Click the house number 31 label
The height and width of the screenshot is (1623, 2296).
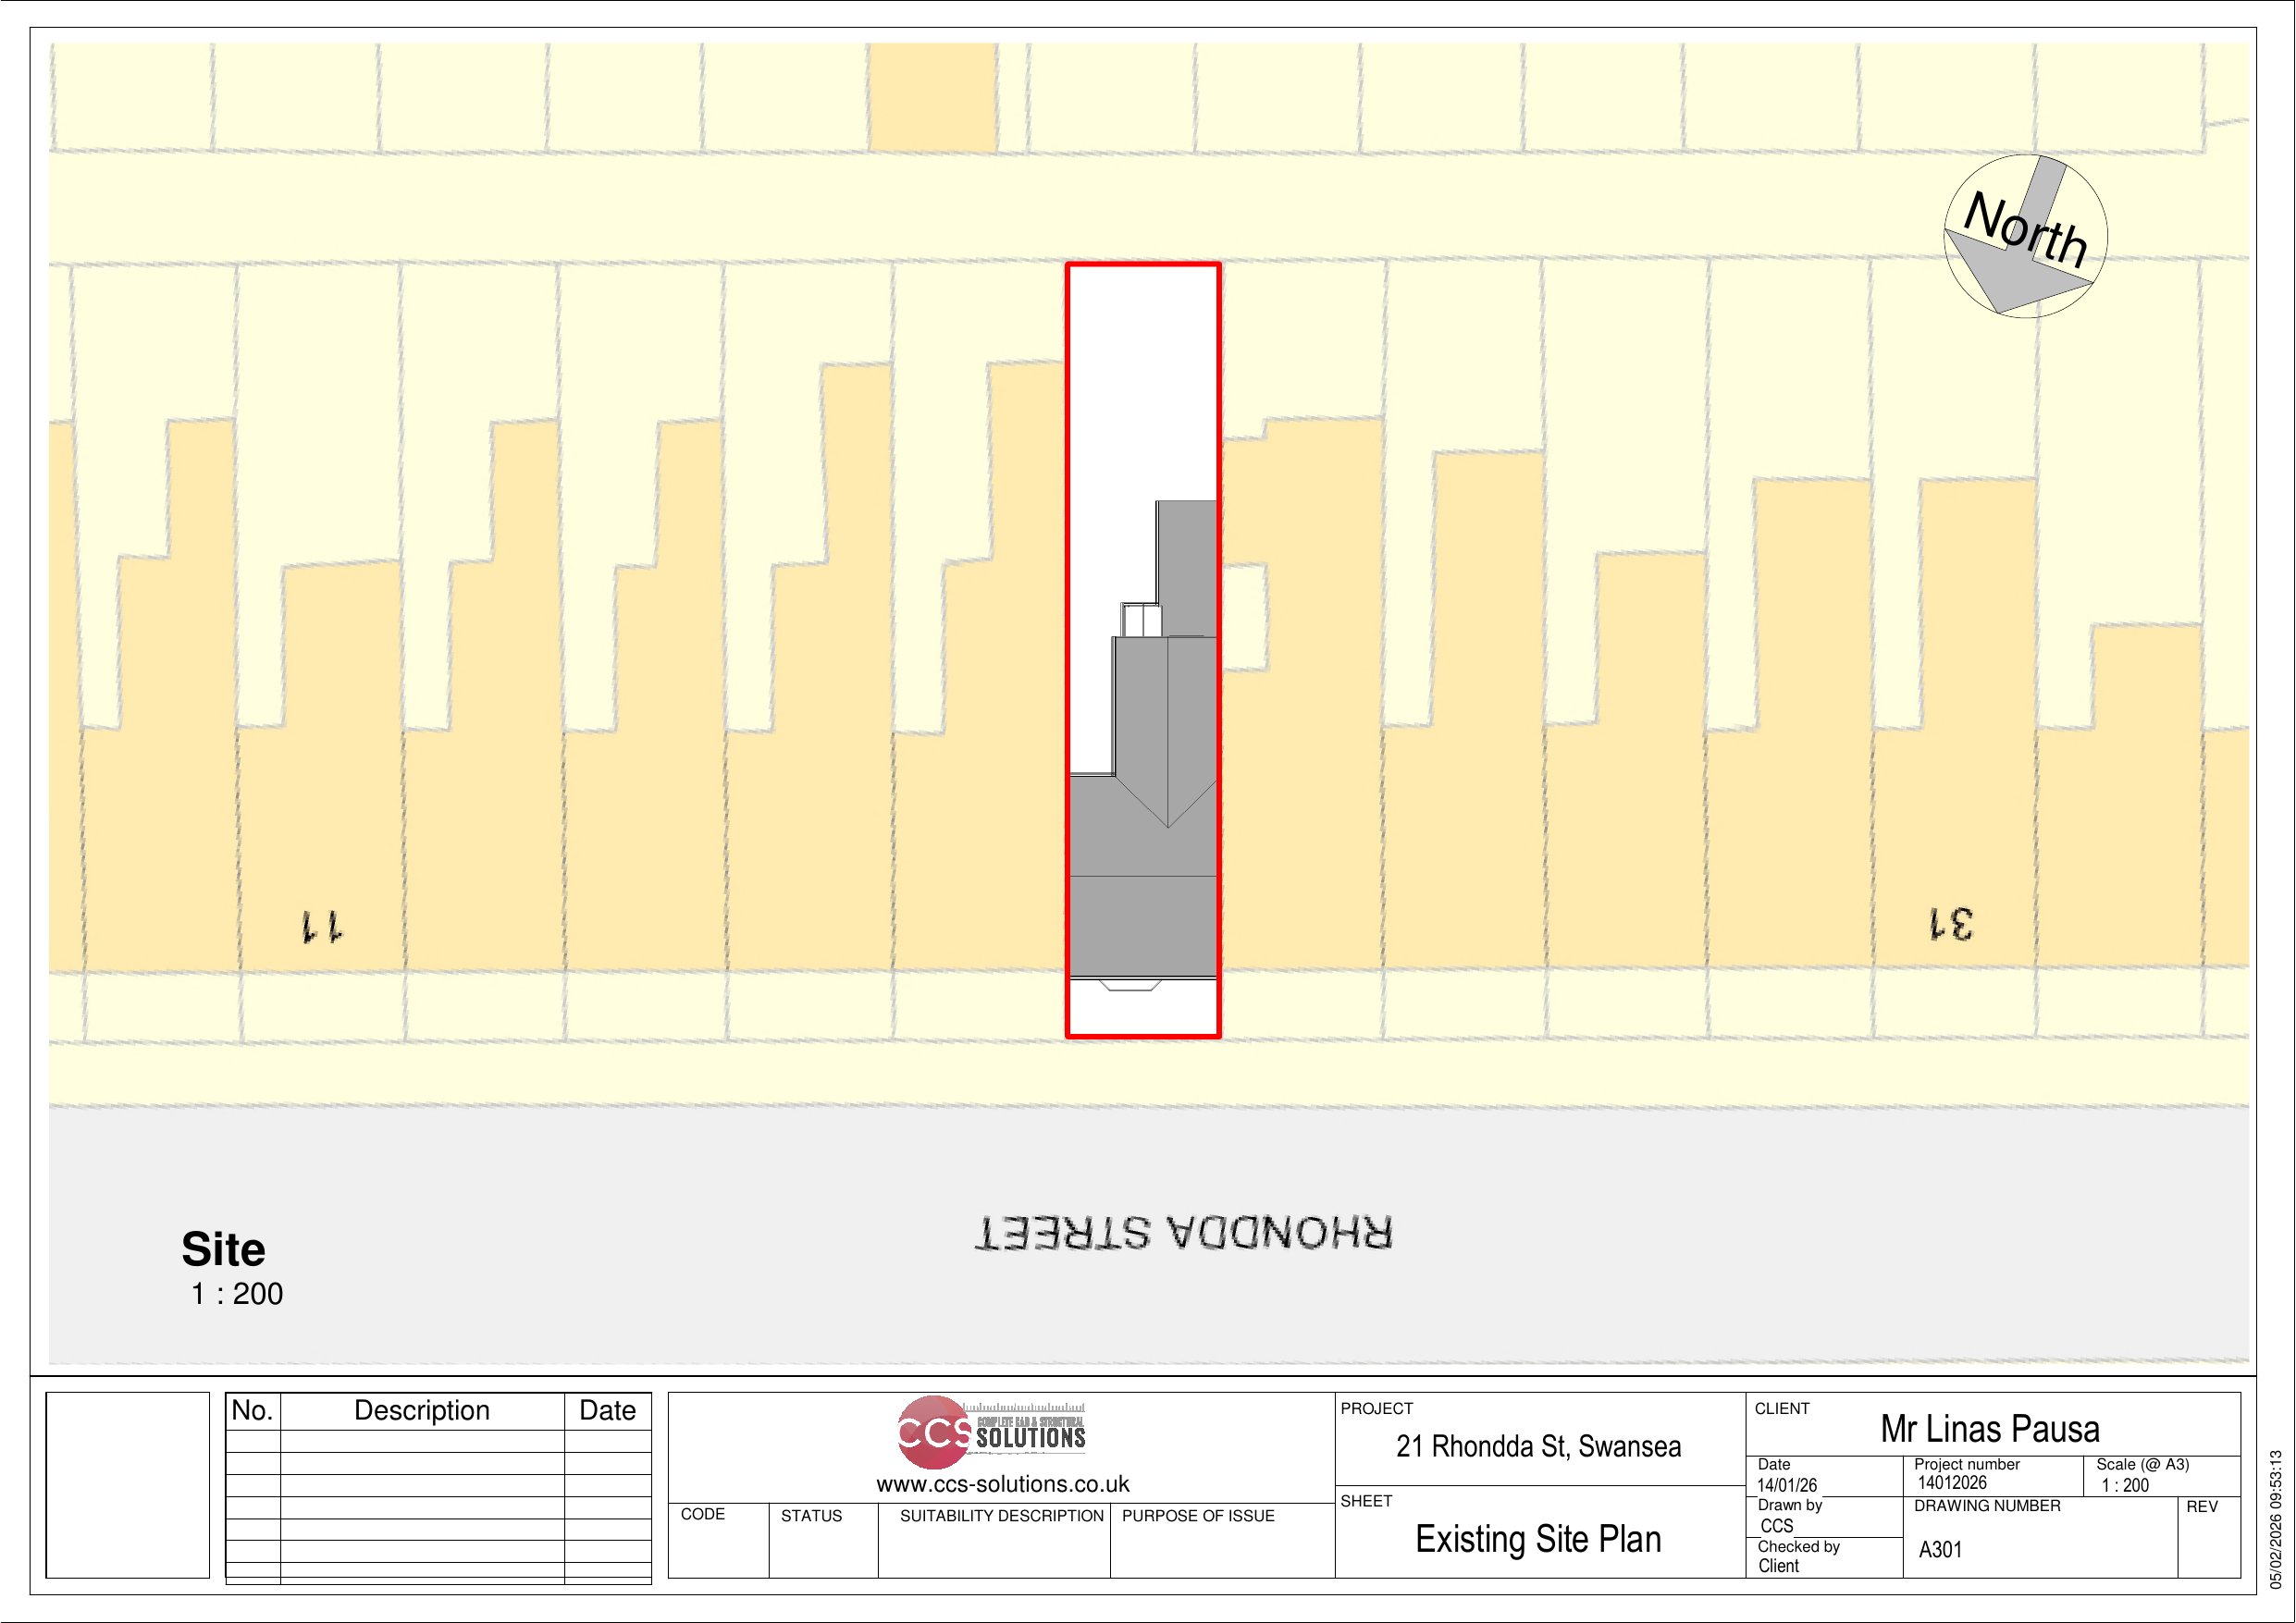1951,923
